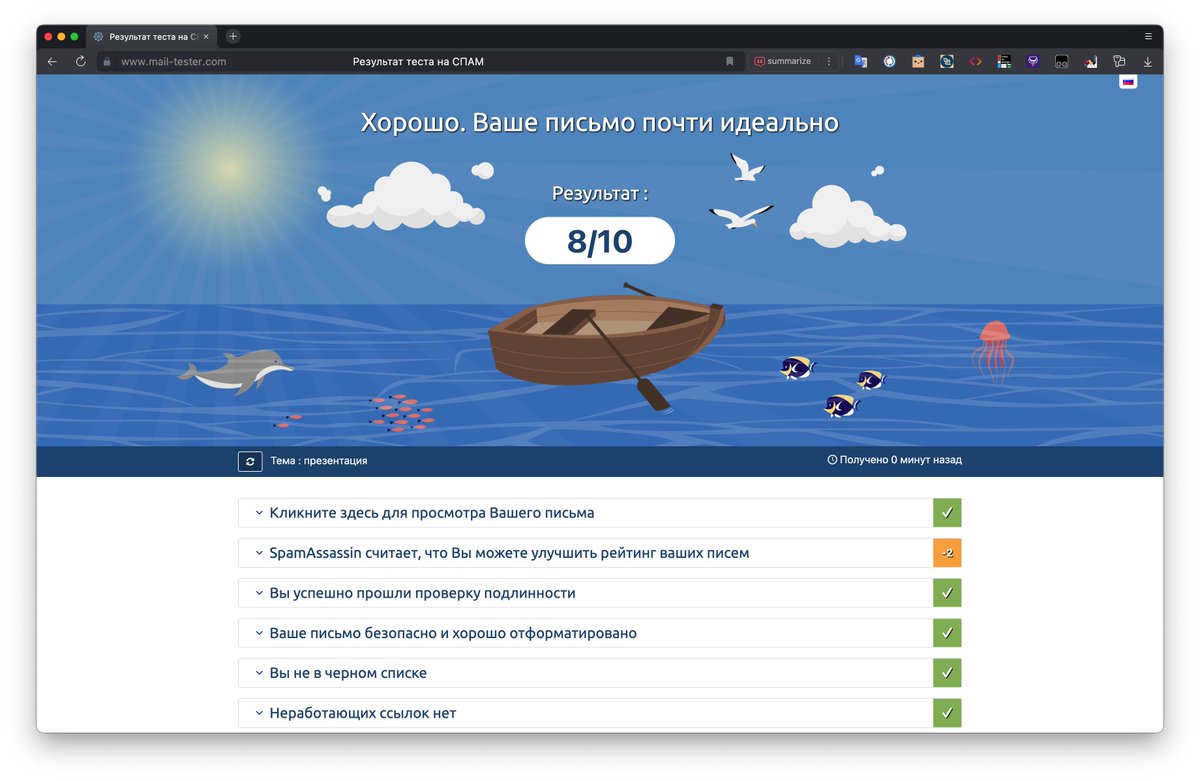This screenshot has width=1200, height=781.
Task: Click the orange box-face extension icon
Action: (918, 61)
